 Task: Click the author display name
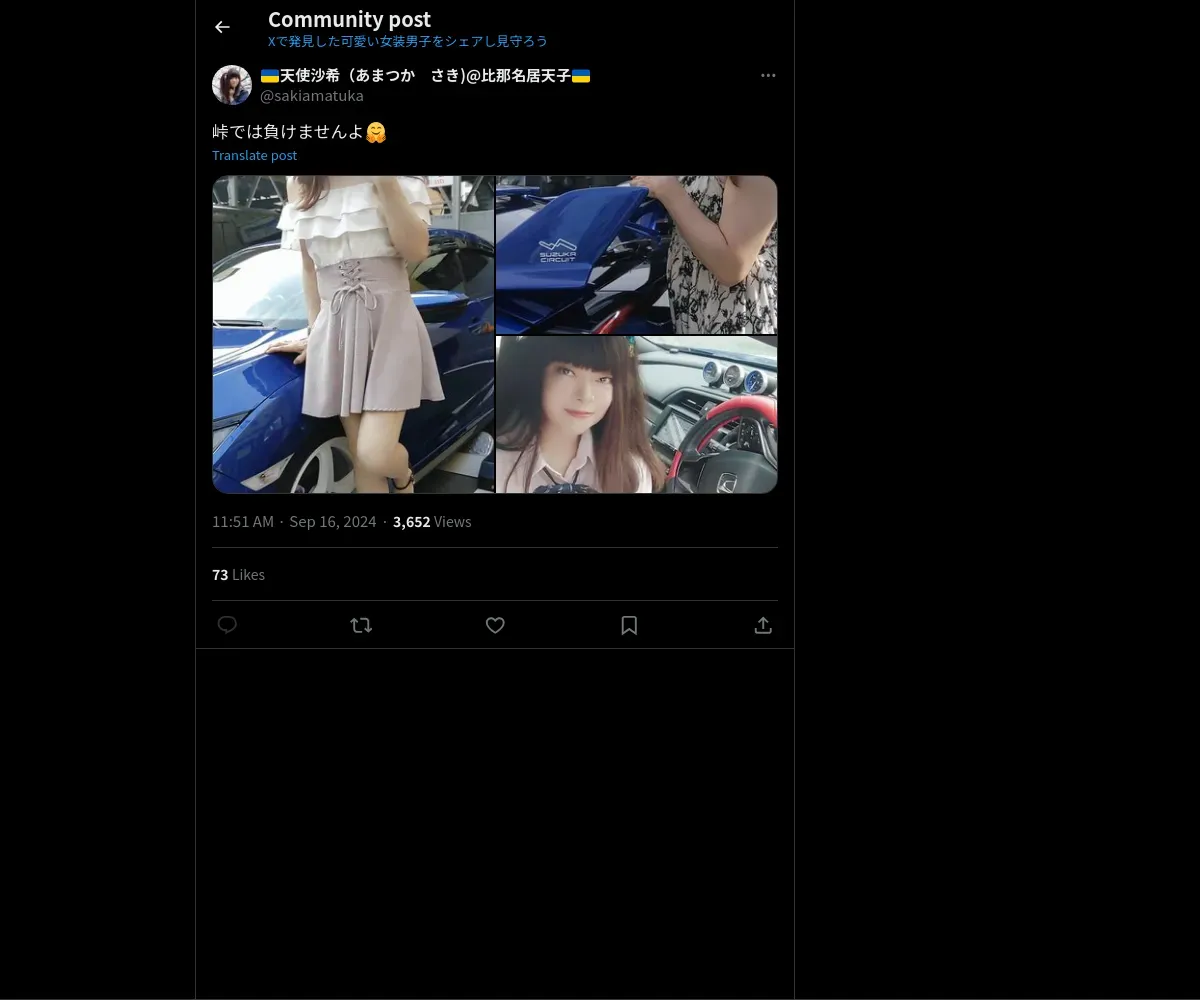tap(425, 75)
